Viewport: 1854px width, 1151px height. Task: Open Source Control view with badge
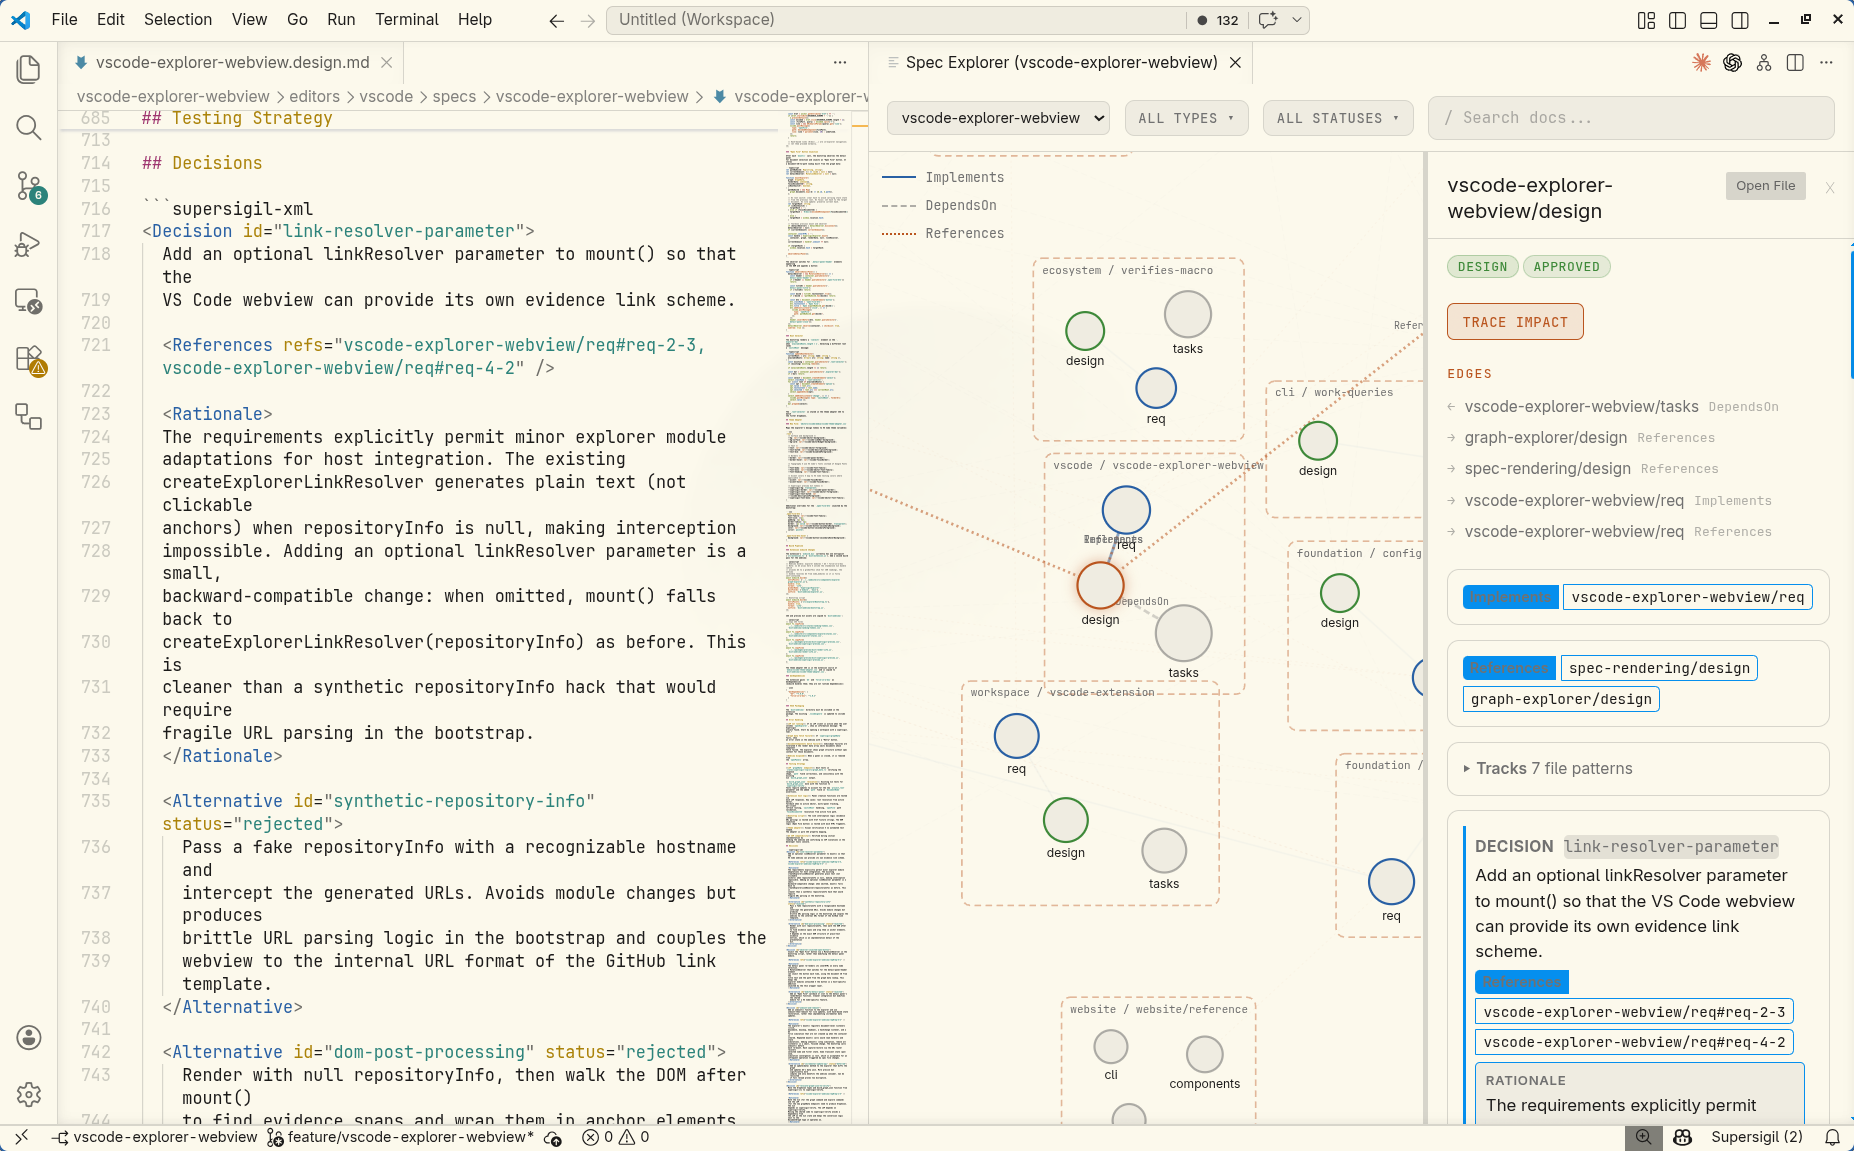coord(28,185)
